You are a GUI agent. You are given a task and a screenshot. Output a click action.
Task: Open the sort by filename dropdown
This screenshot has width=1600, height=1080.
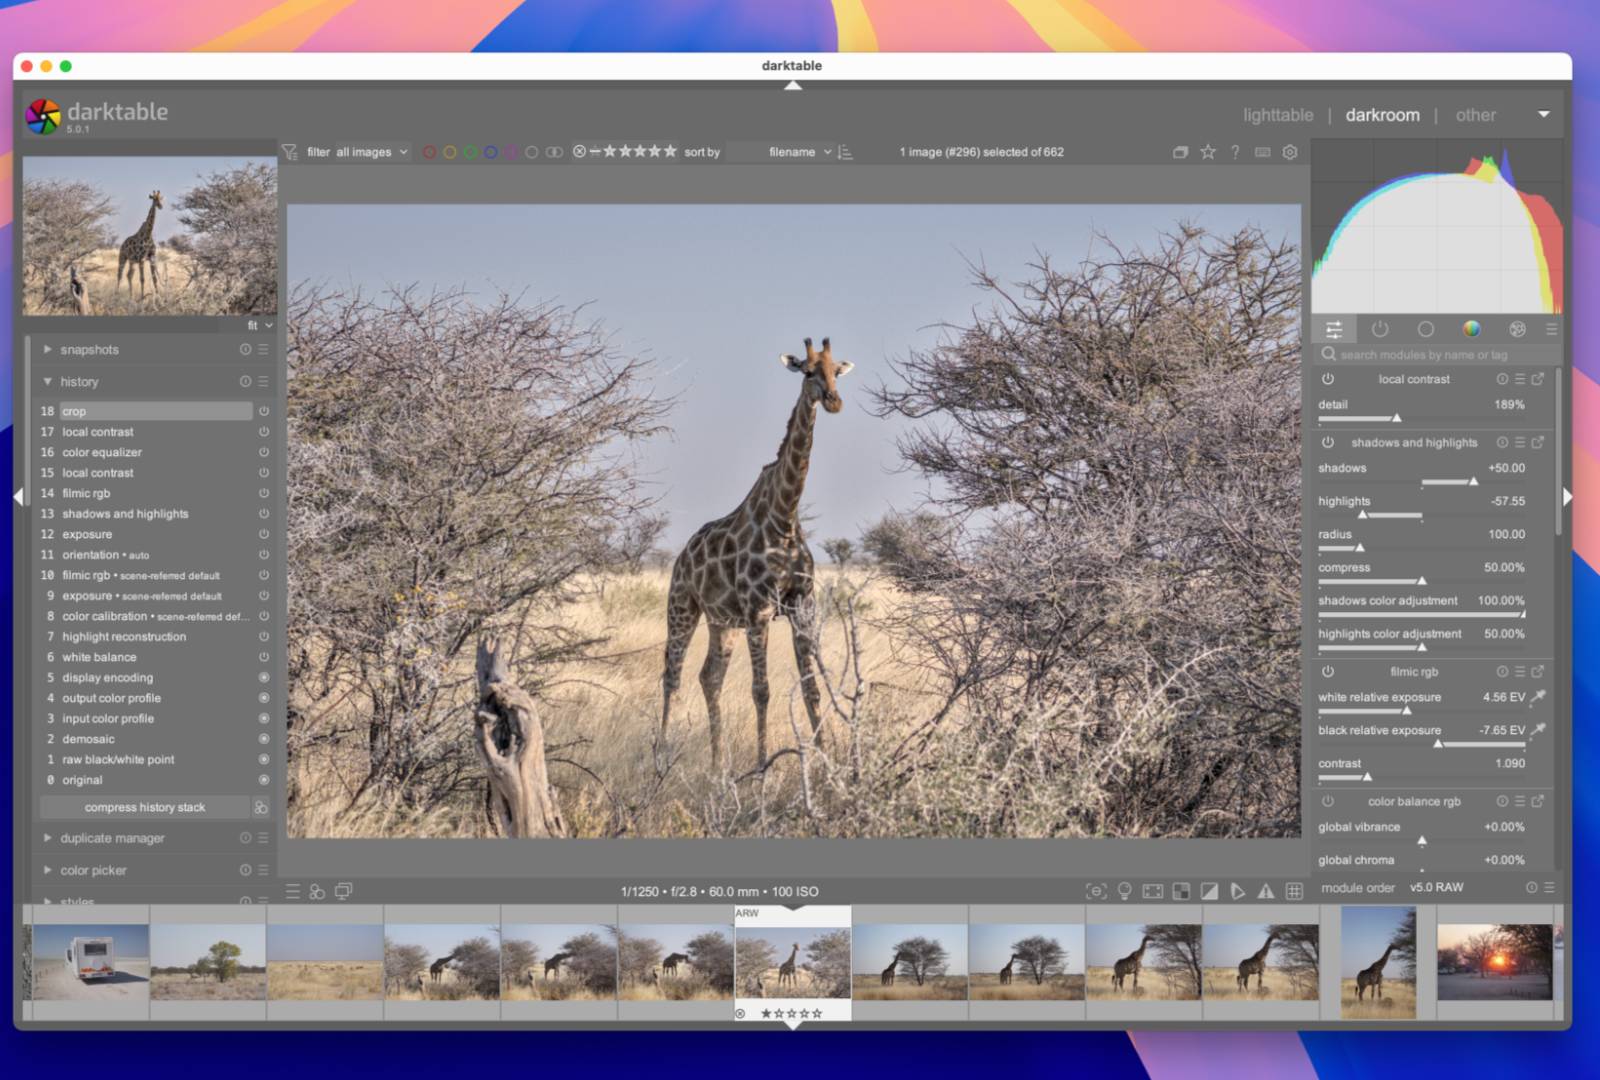(799, 152)
